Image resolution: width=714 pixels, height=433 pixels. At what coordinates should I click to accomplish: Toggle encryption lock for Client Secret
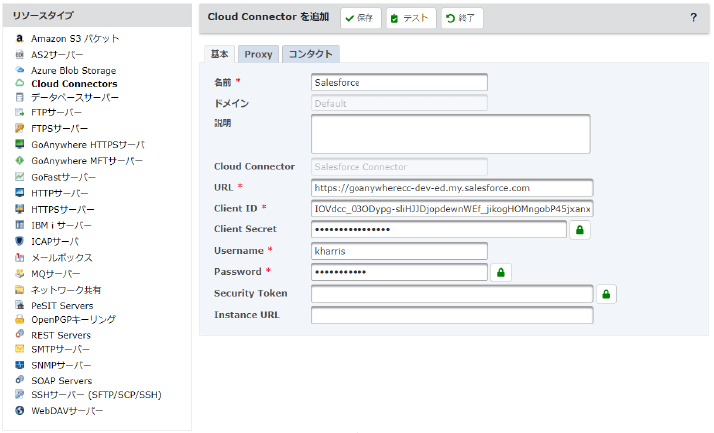[579, 230]
